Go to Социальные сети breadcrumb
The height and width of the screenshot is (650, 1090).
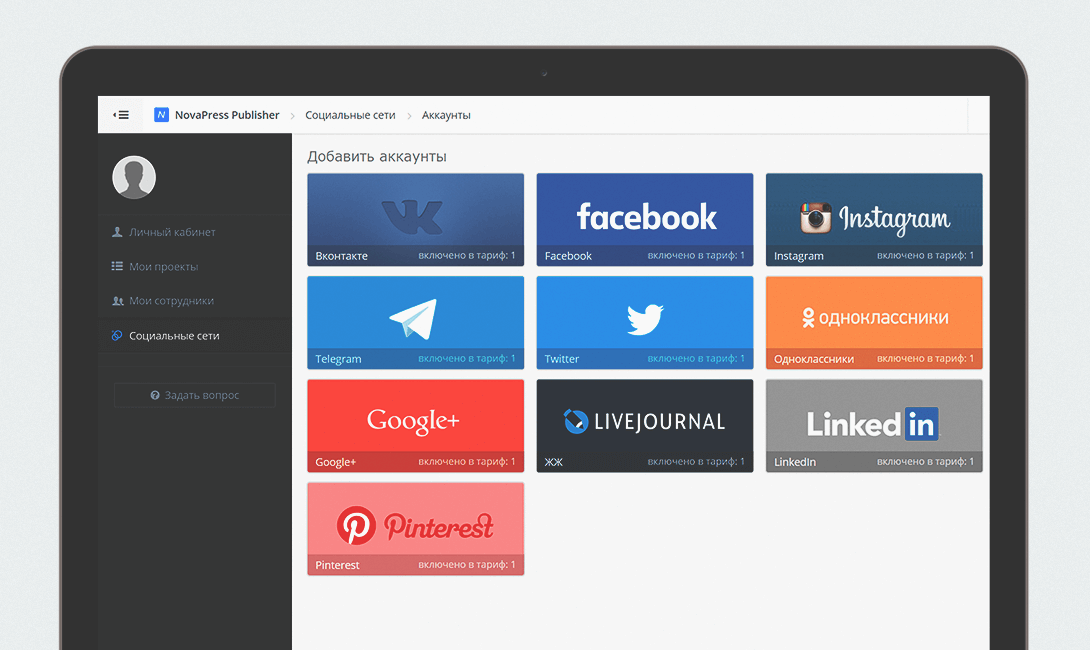tap(350, 115)
